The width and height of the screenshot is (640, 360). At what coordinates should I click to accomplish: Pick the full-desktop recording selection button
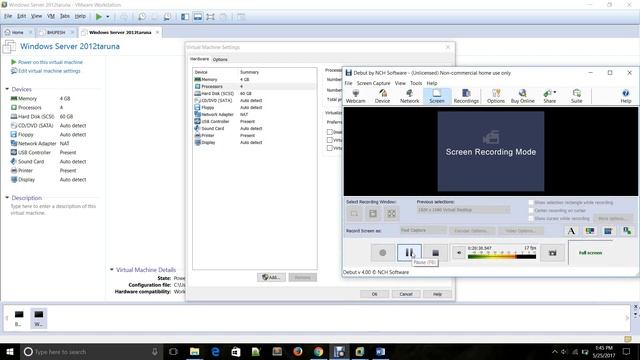point(391,213)
